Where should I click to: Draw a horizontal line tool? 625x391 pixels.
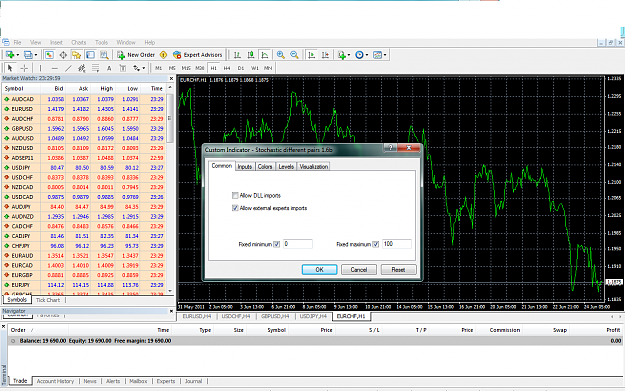[x=55, y=68]
